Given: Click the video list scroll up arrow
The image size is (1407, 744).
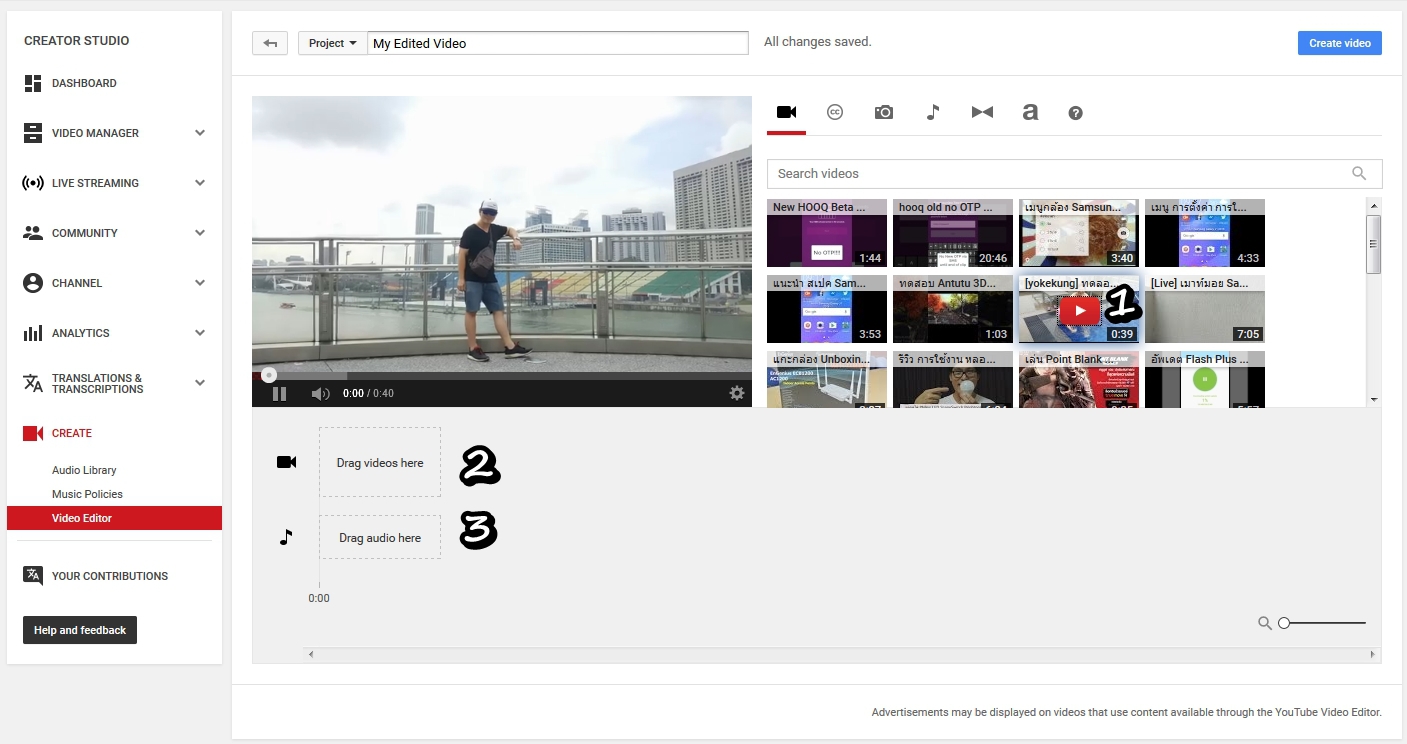Looking at the screenshot, I should pyautogui.click(x=1374, y=206).
